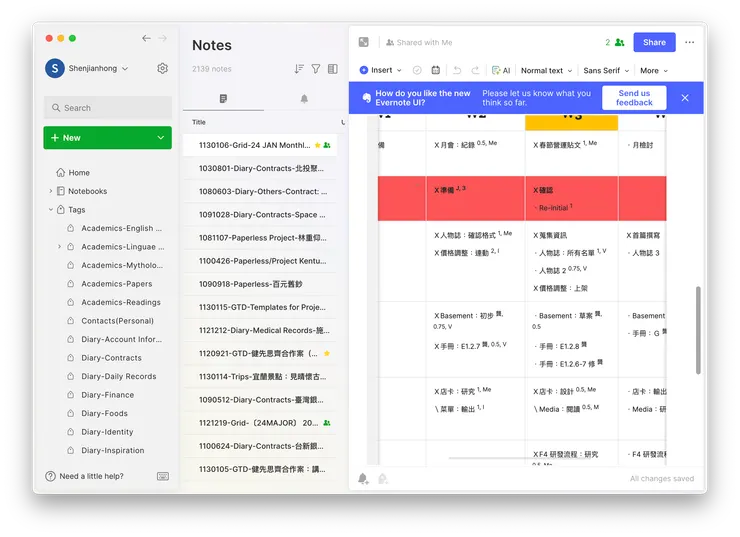Expand the Academics-Linguae tag
The image size is (740, 537).
[x=59, y=247]
